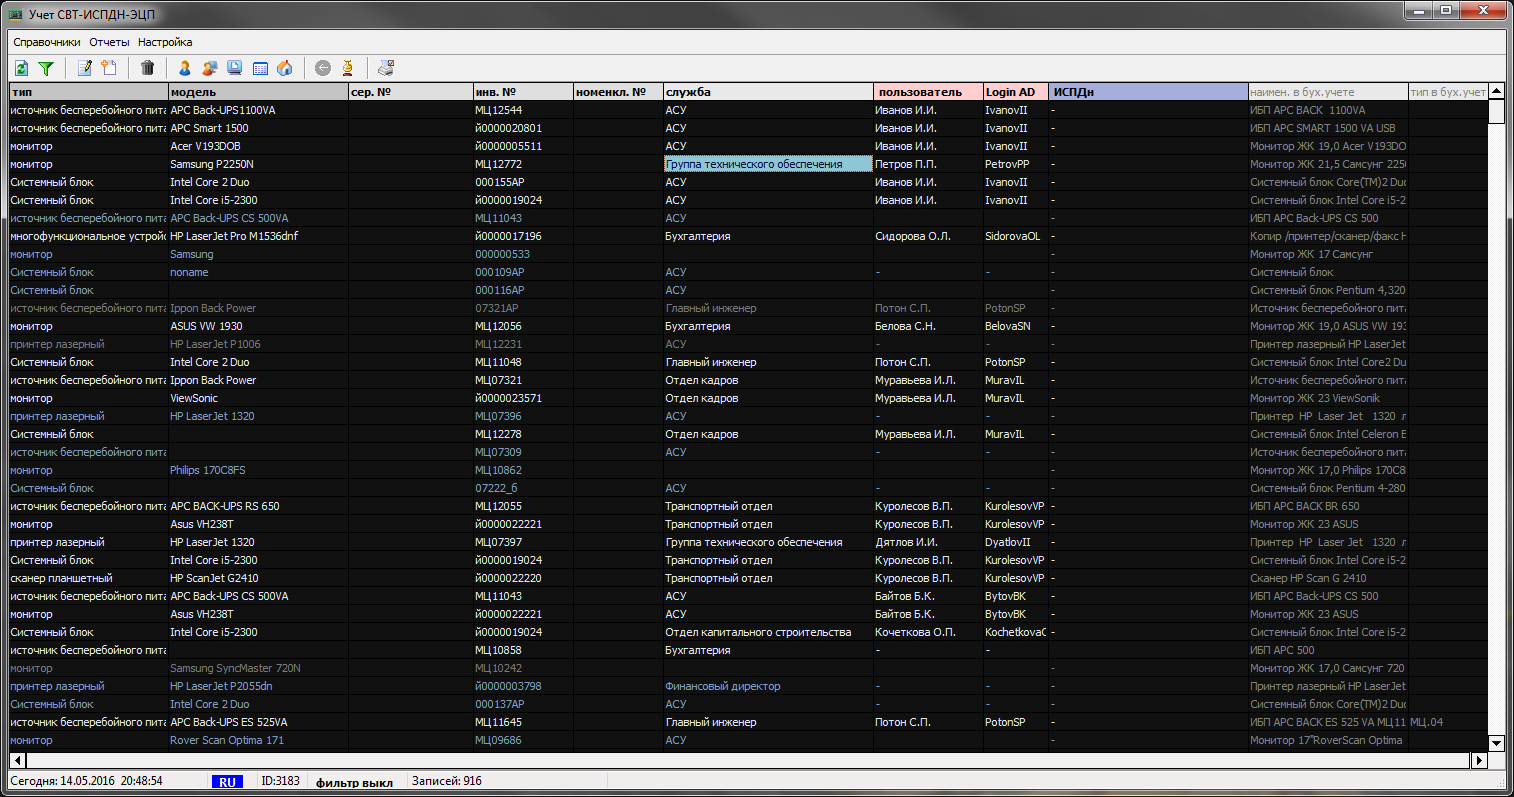Click inventory number '07222_б'
This screenshot has width=1514, height=797.
pyautogui.click(x=523, y=488)
